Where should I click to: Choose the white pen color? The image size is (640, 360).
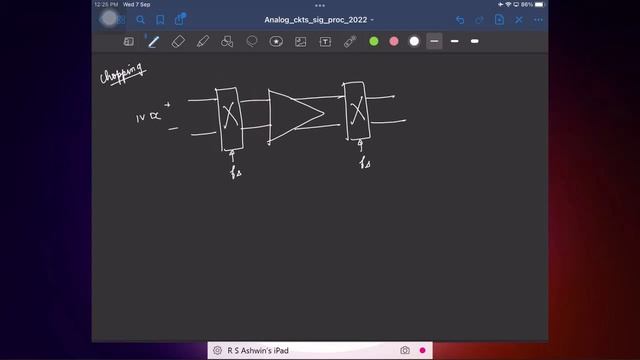pos(414,42)
